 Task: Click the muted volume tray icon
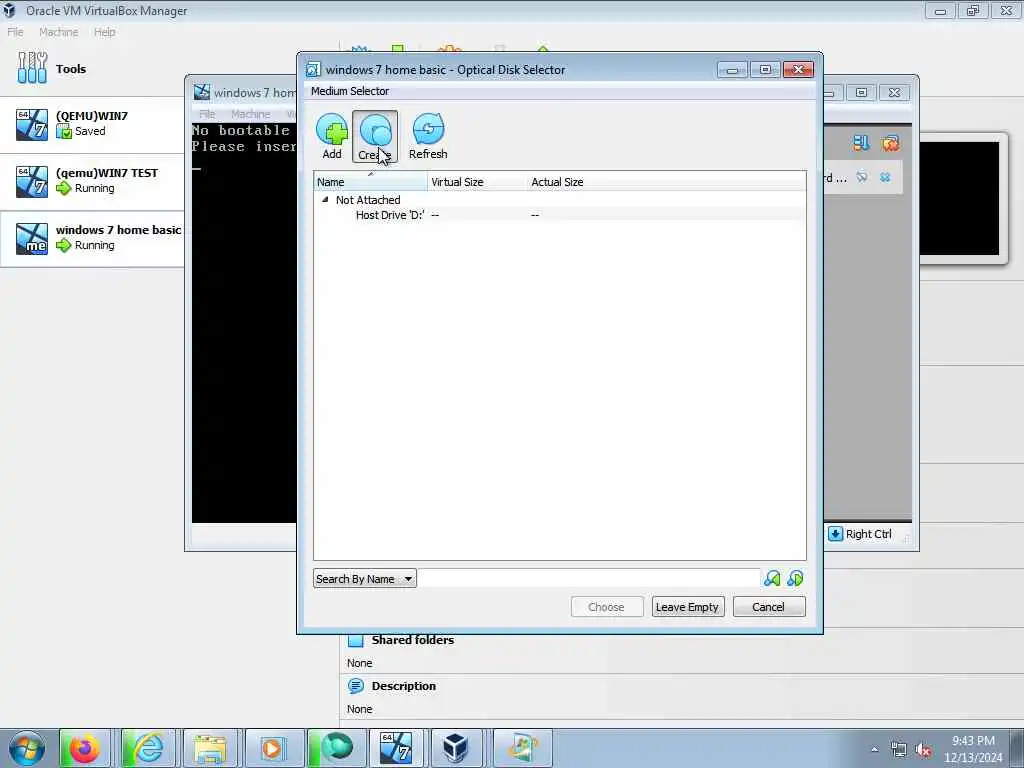tap(923, 750)
